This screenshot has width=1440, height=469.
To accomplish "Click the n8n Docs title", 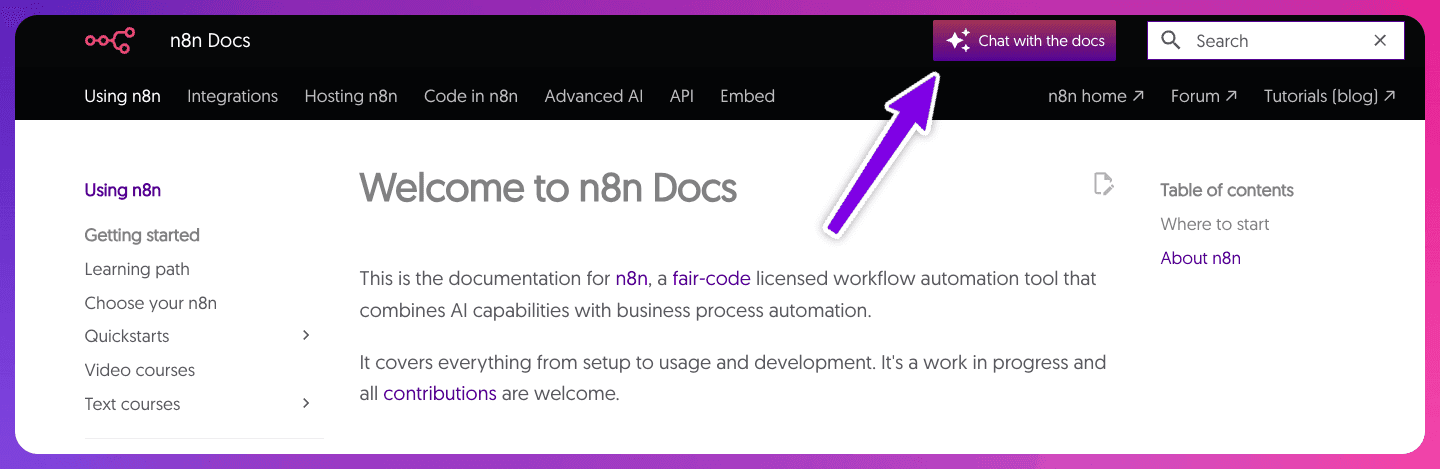I will (210, 41).
